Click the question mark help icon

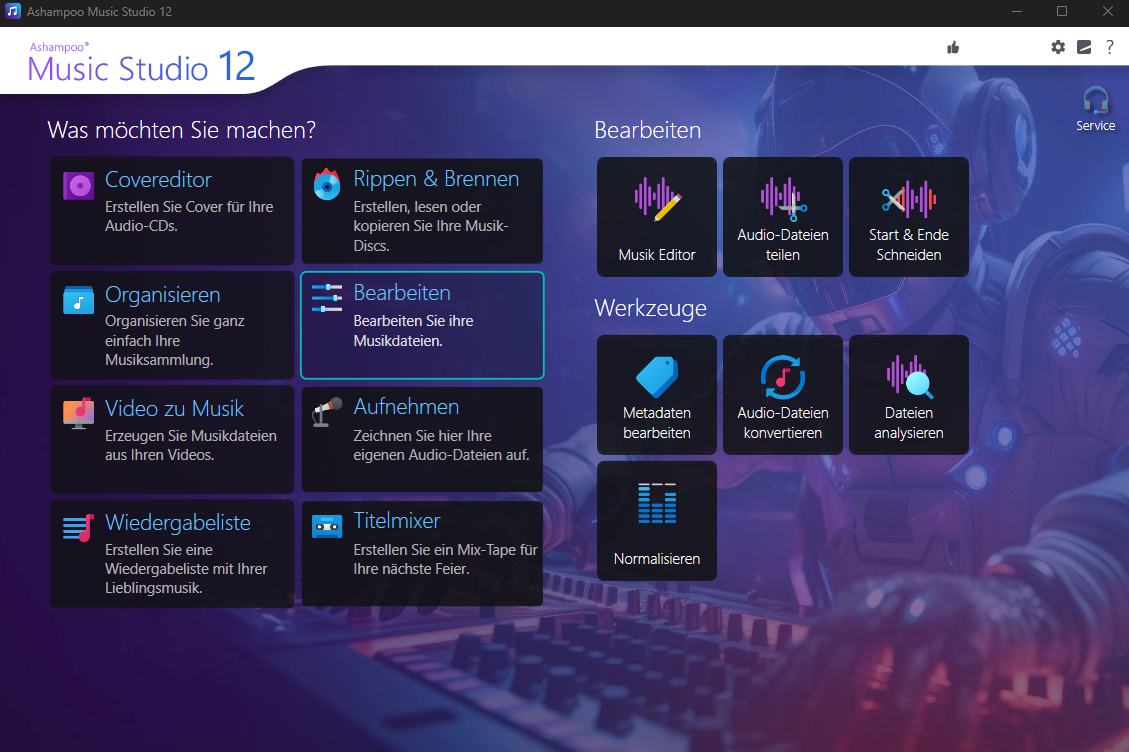point(1109,47)
